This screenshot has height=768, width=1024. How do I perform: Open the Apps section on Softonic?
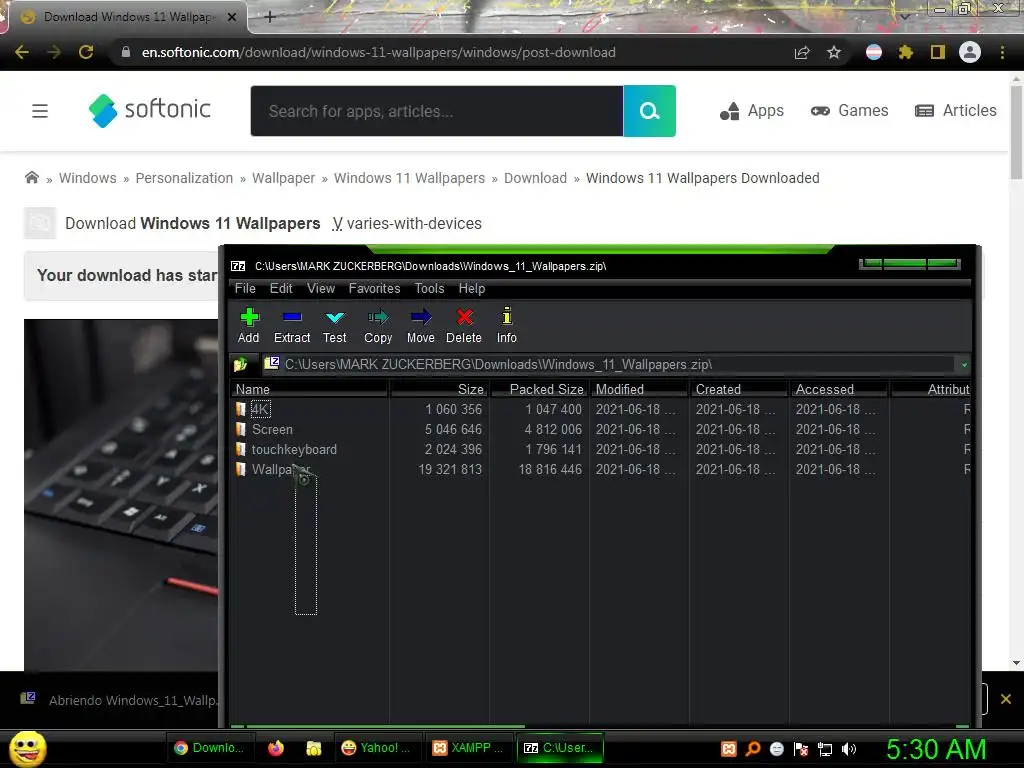coord(752,111)
